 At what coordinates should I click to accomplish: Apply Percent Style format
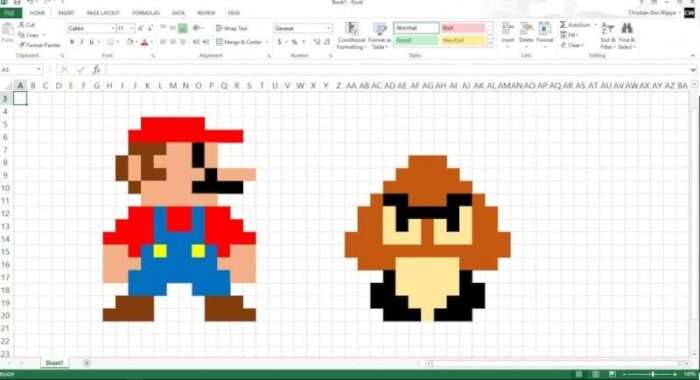[294, 42]
